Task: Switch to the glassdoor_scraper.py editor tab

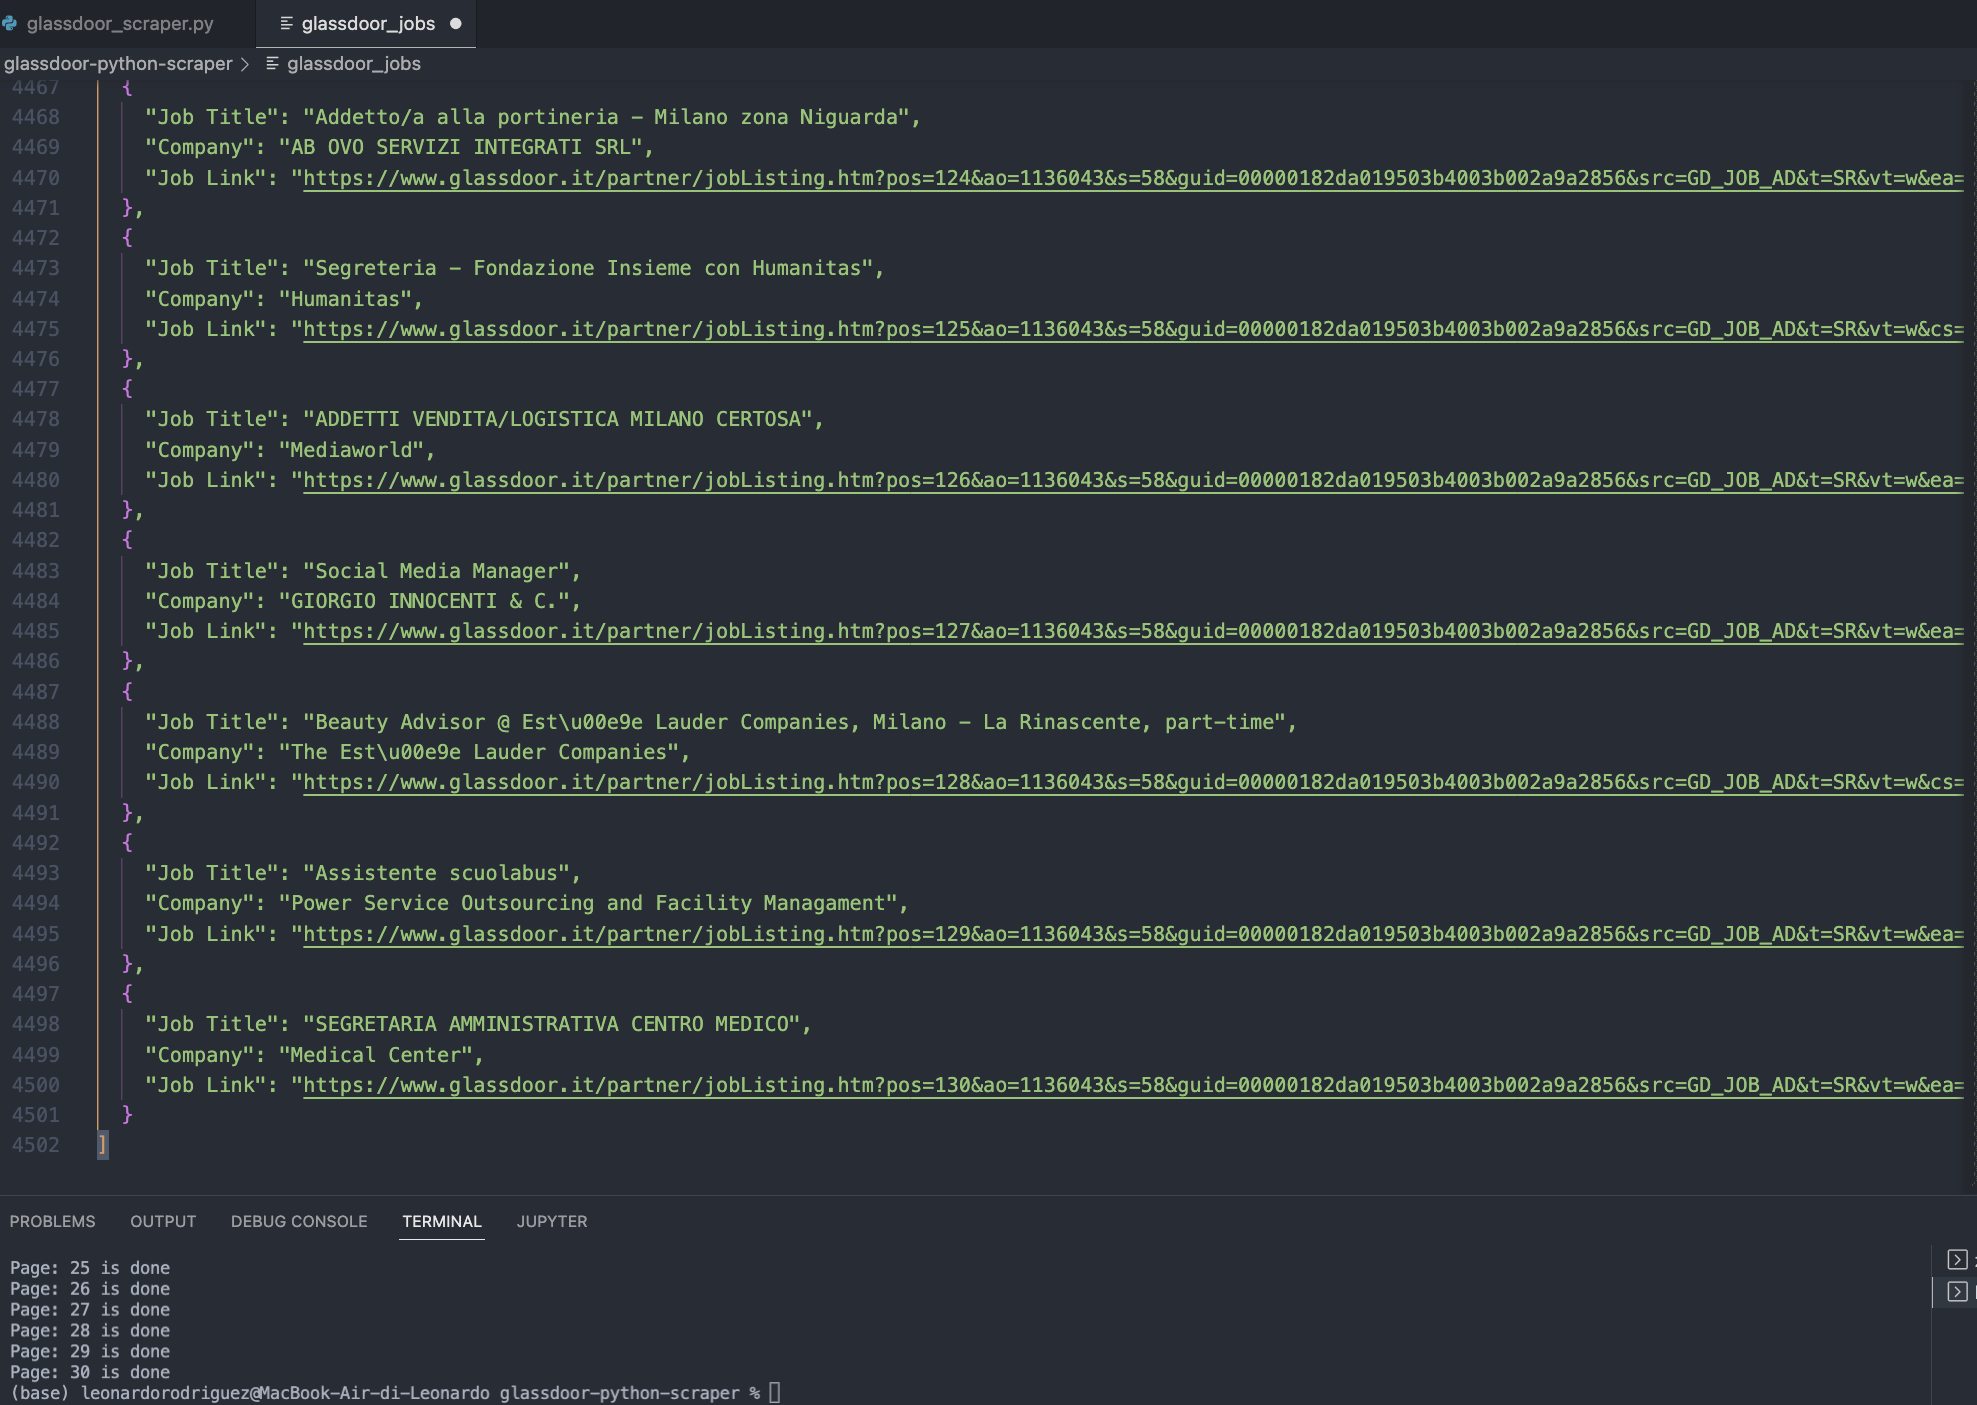Action: click(120, 23)
